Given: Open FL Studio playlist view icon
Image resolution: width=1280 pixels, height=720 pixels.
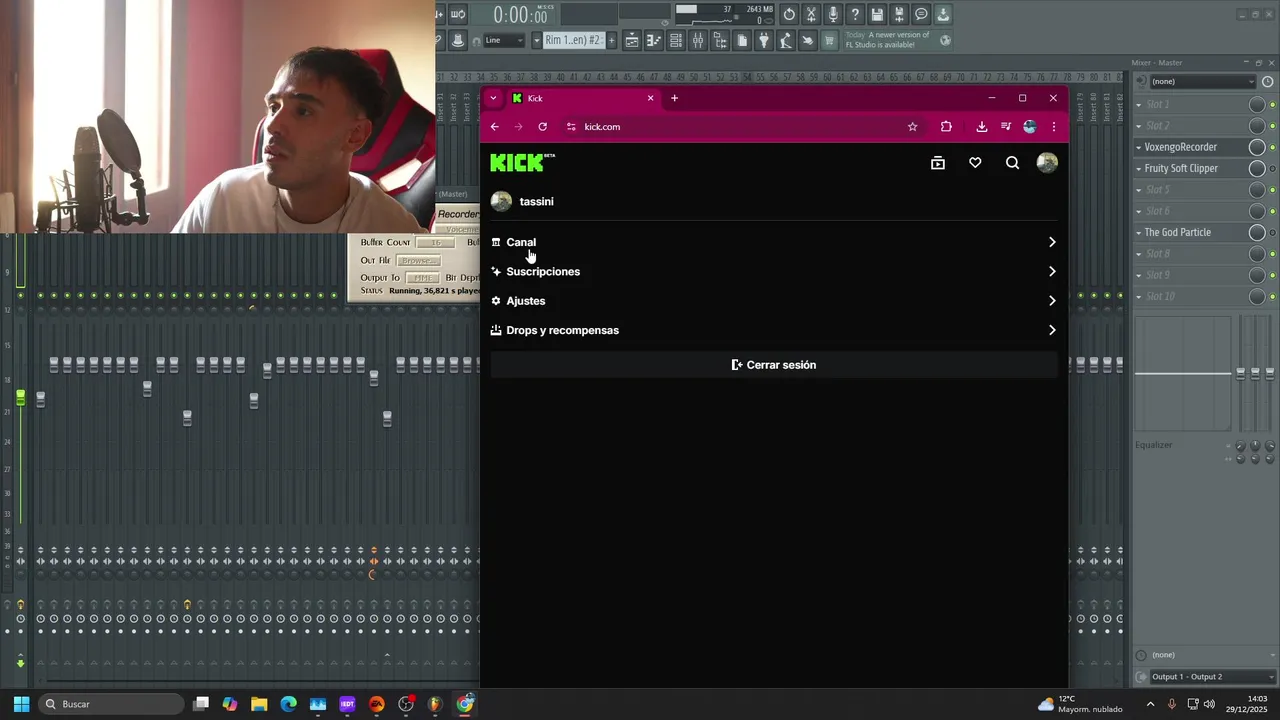Looking at the screenshot, I should 631,41.
